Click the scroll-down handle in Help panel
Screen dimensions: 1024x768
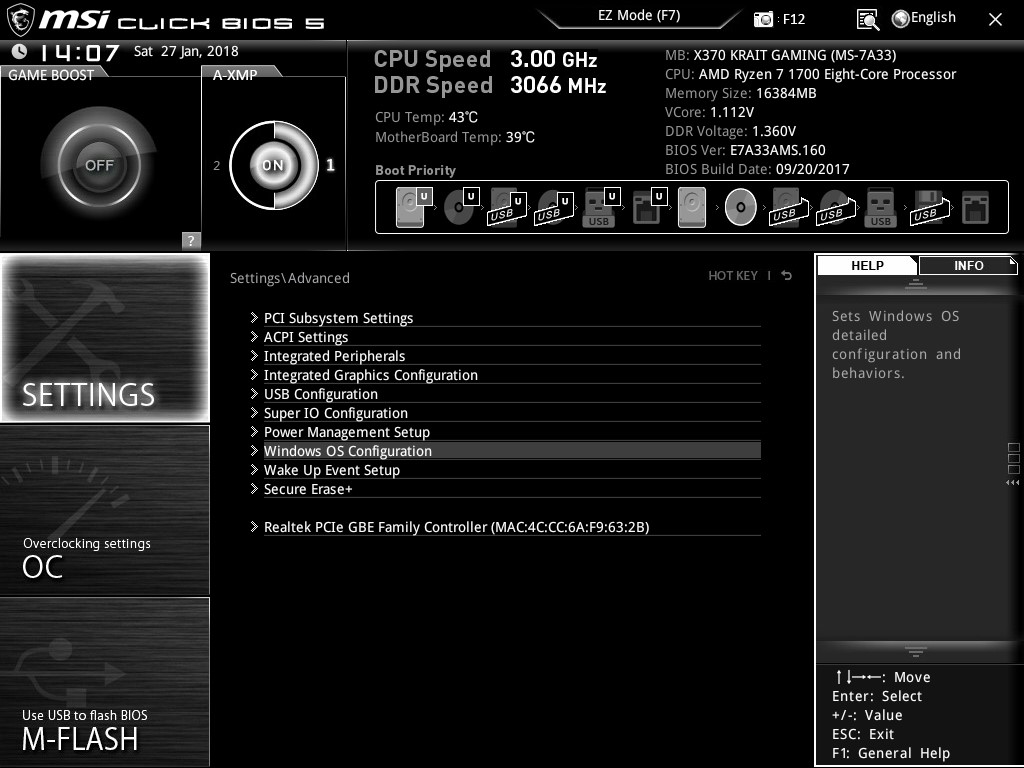[916, 651]
